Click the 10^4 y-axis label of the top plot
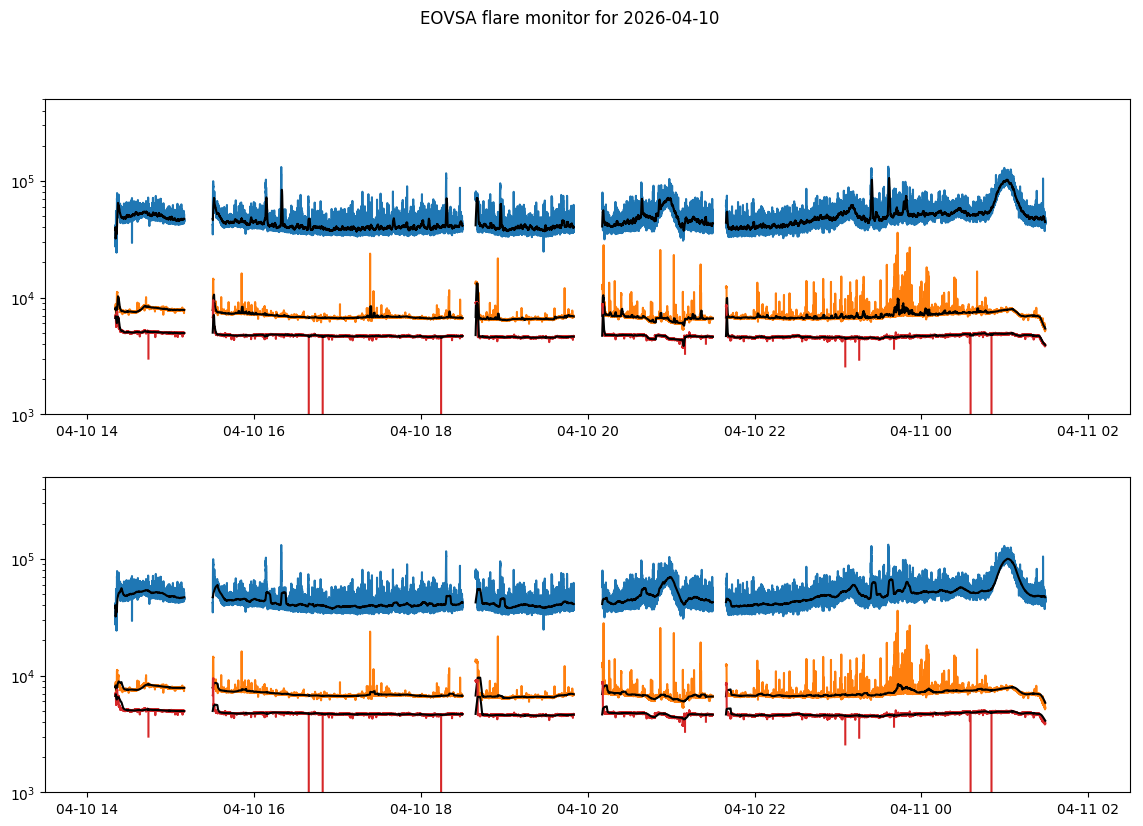Viewport: 1143px width, 826px height. pos(23,299)
